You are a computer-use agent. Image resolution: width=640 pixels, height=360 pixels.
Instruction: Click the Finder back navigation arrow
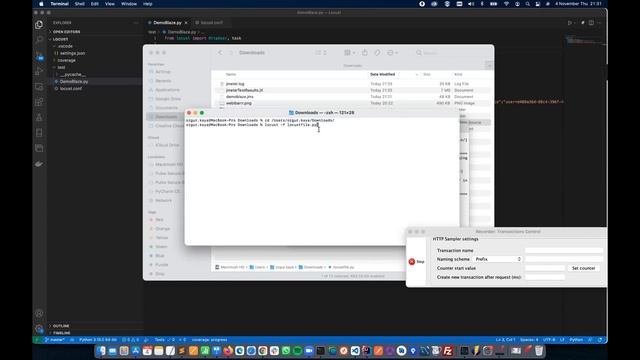click(220, 53)
